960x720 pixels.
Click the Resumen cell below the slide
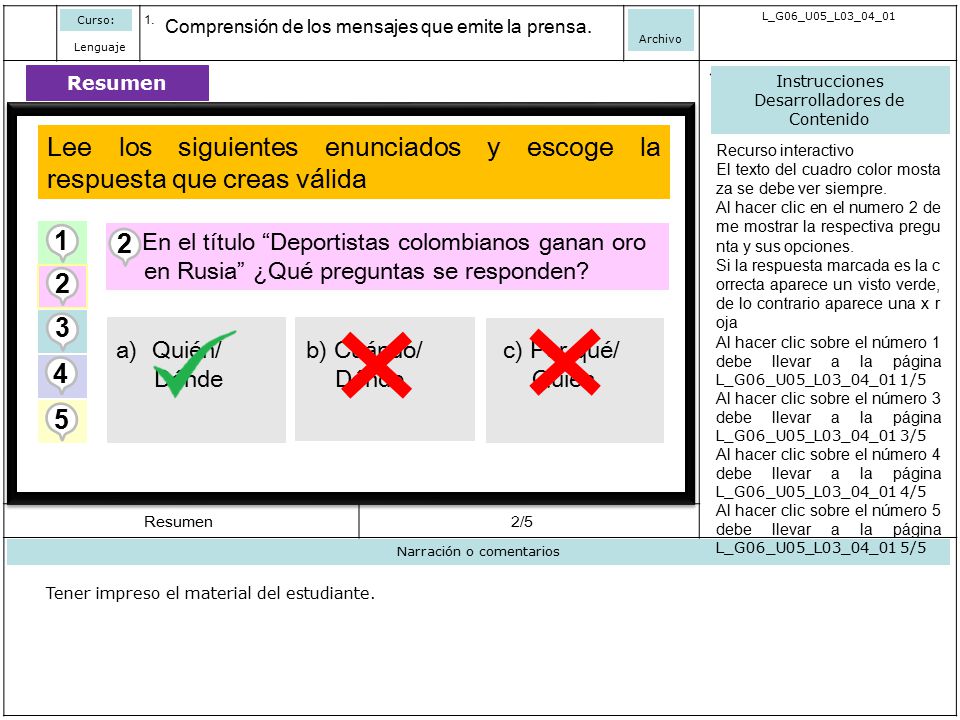(x=179, y=522)
